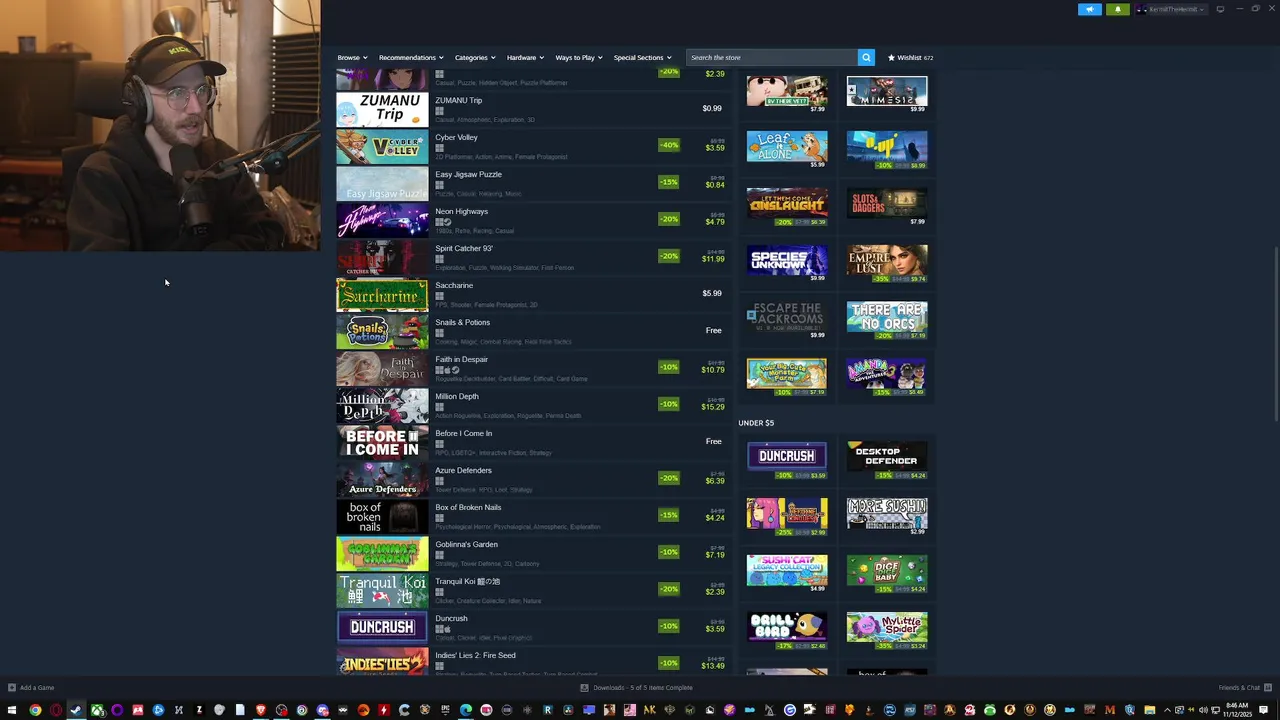This screenshot has width=1280, height=720.
Task: Open the KermitTheHermit account dropdown
Action: point(1172,9)
